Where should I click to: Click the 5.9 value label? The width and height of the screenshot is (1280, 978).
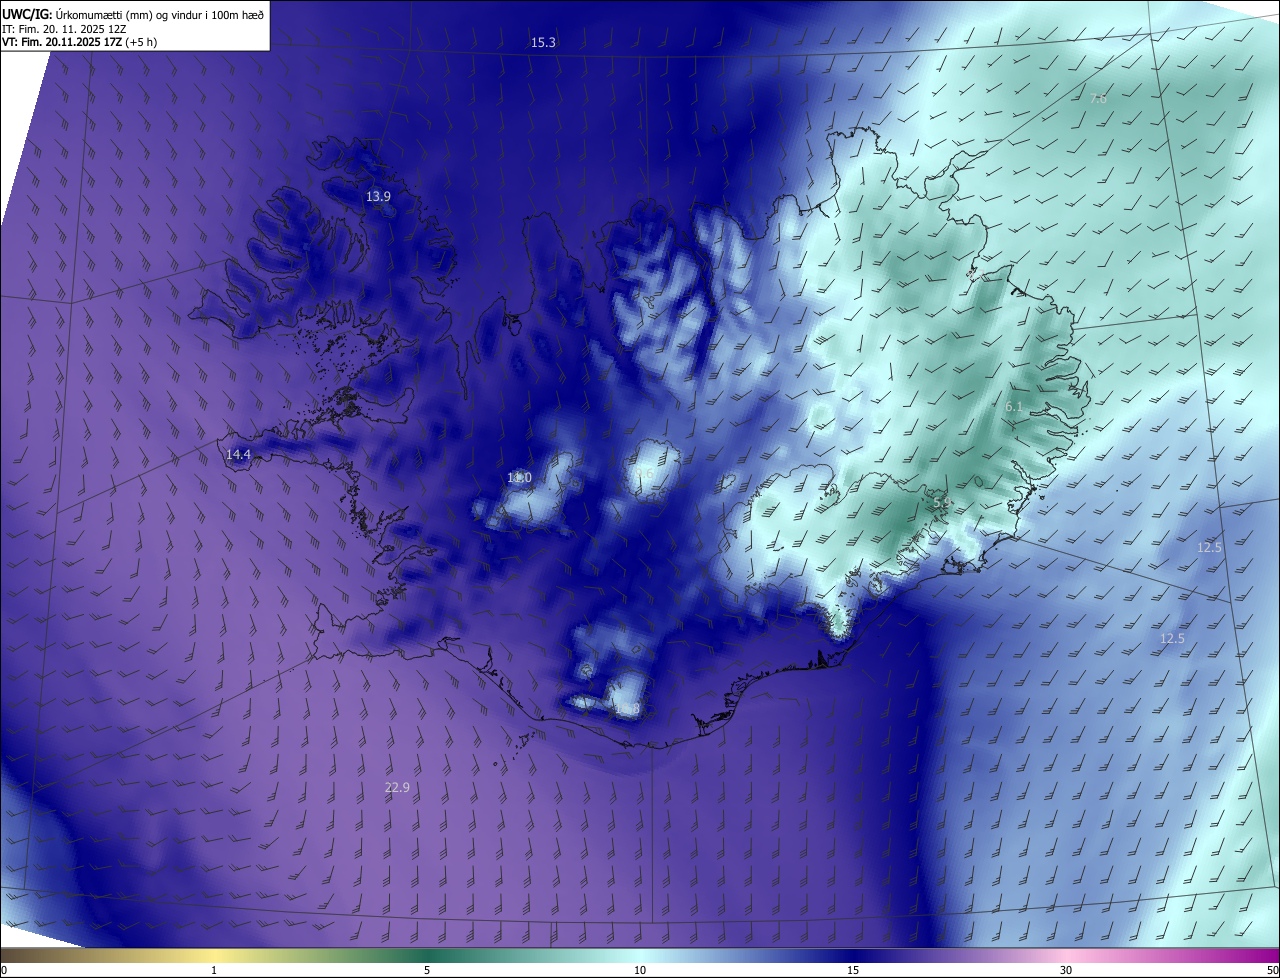(x=941, y=504)
